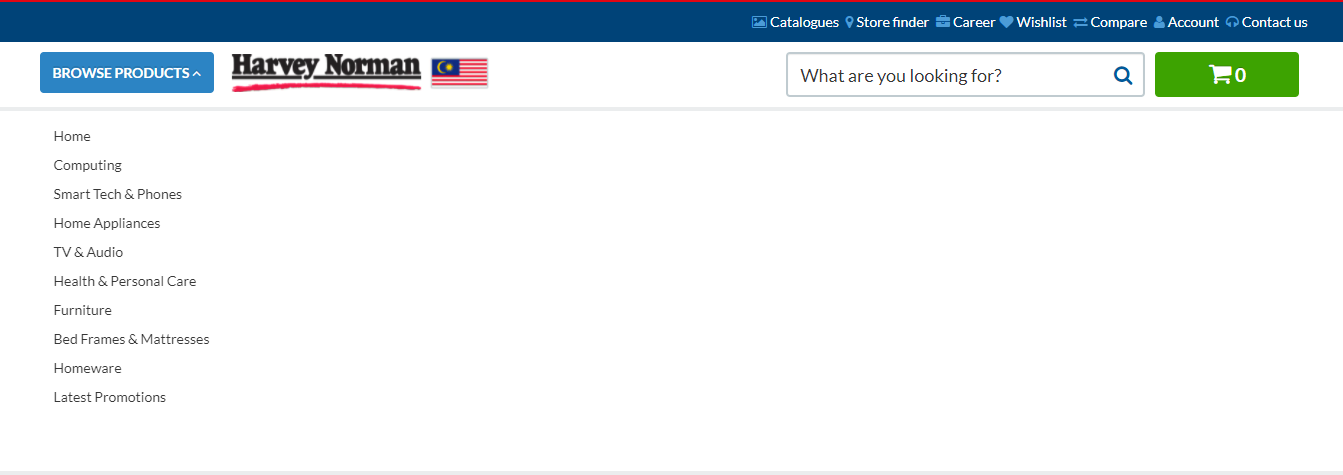Click the Account person icon
1343x475 pixels.
[1159, 22]
